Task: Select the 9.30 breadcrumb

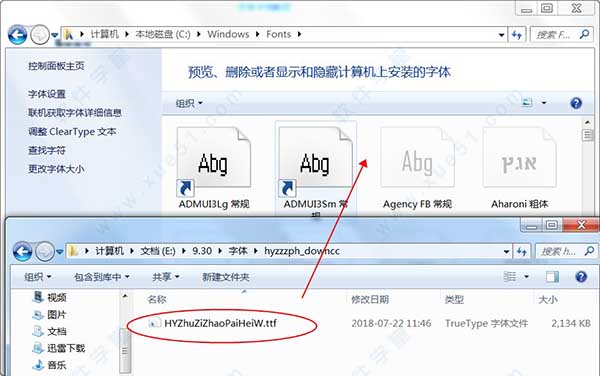Action: (202, 251)
